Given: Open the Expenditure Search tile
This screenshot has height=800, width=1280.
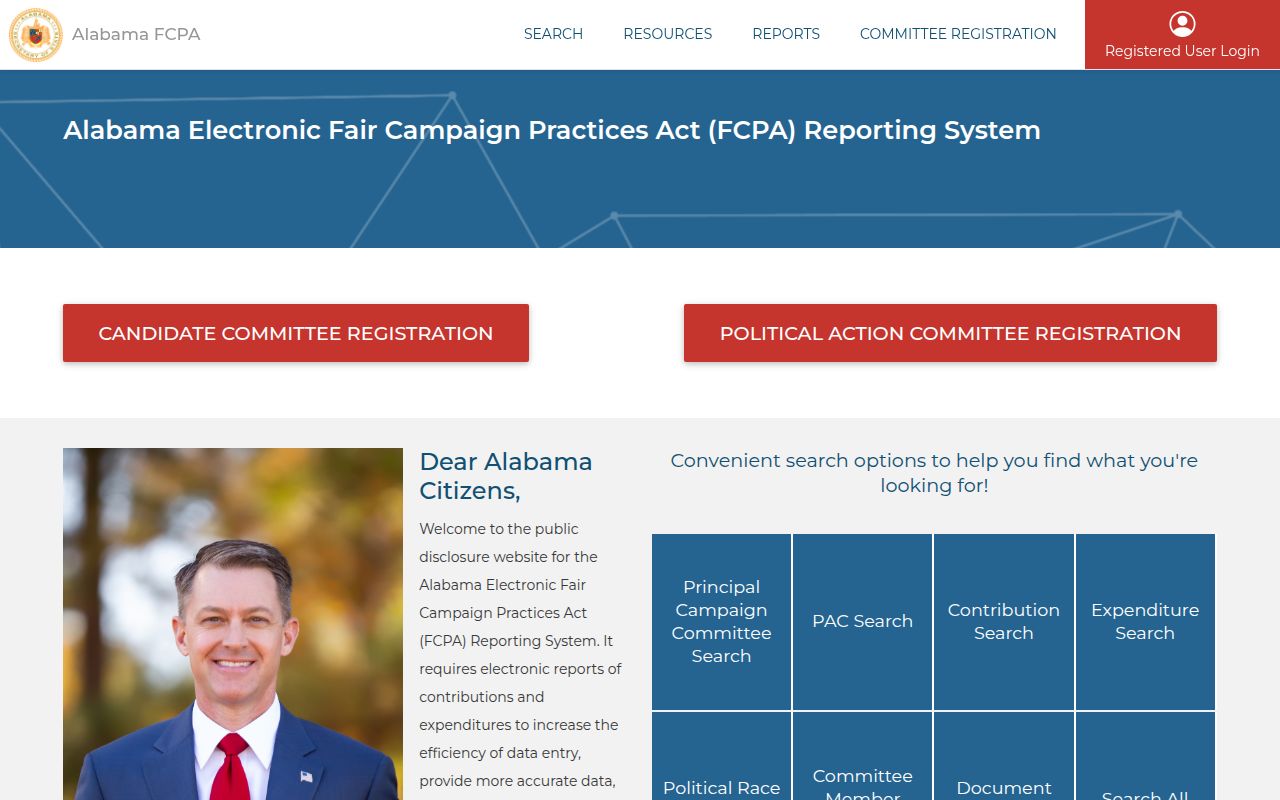Looking at the screenshot, I should [1145, 621].
